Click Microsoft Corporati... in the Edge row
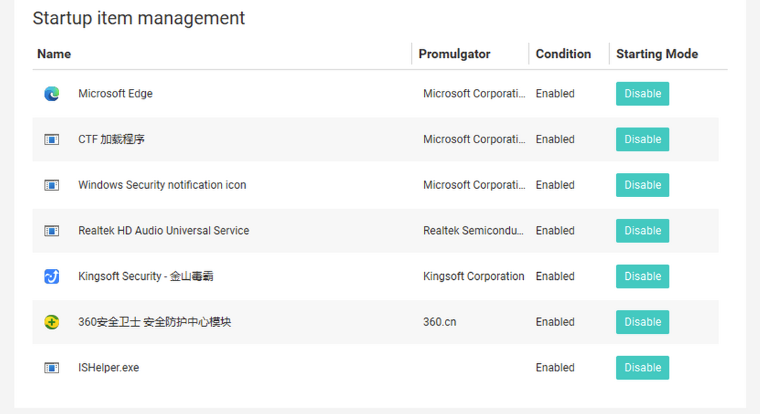The image size is (760, 414). pos(474,94)
